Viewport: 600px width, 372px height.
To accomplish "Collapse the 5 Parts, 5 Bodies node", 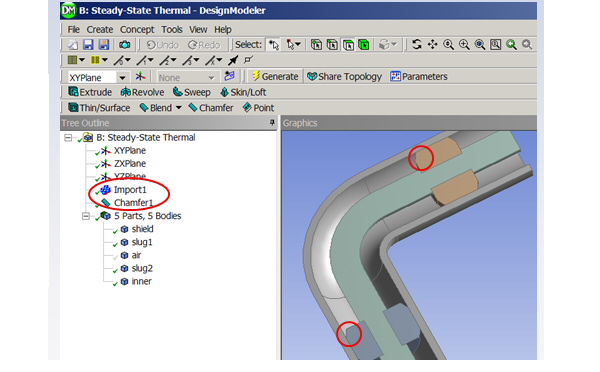I will click(86, 216).
